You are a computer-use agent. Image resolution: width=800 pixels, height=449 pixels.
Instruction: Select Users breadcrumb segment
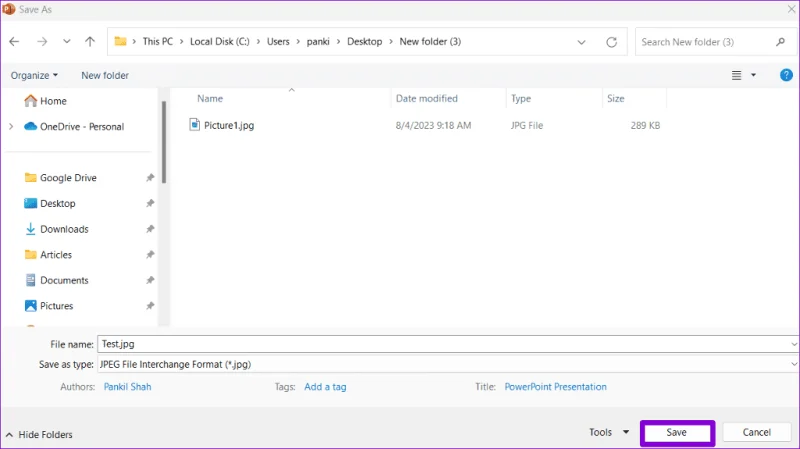pyautogui.click(x=278, y=41)
